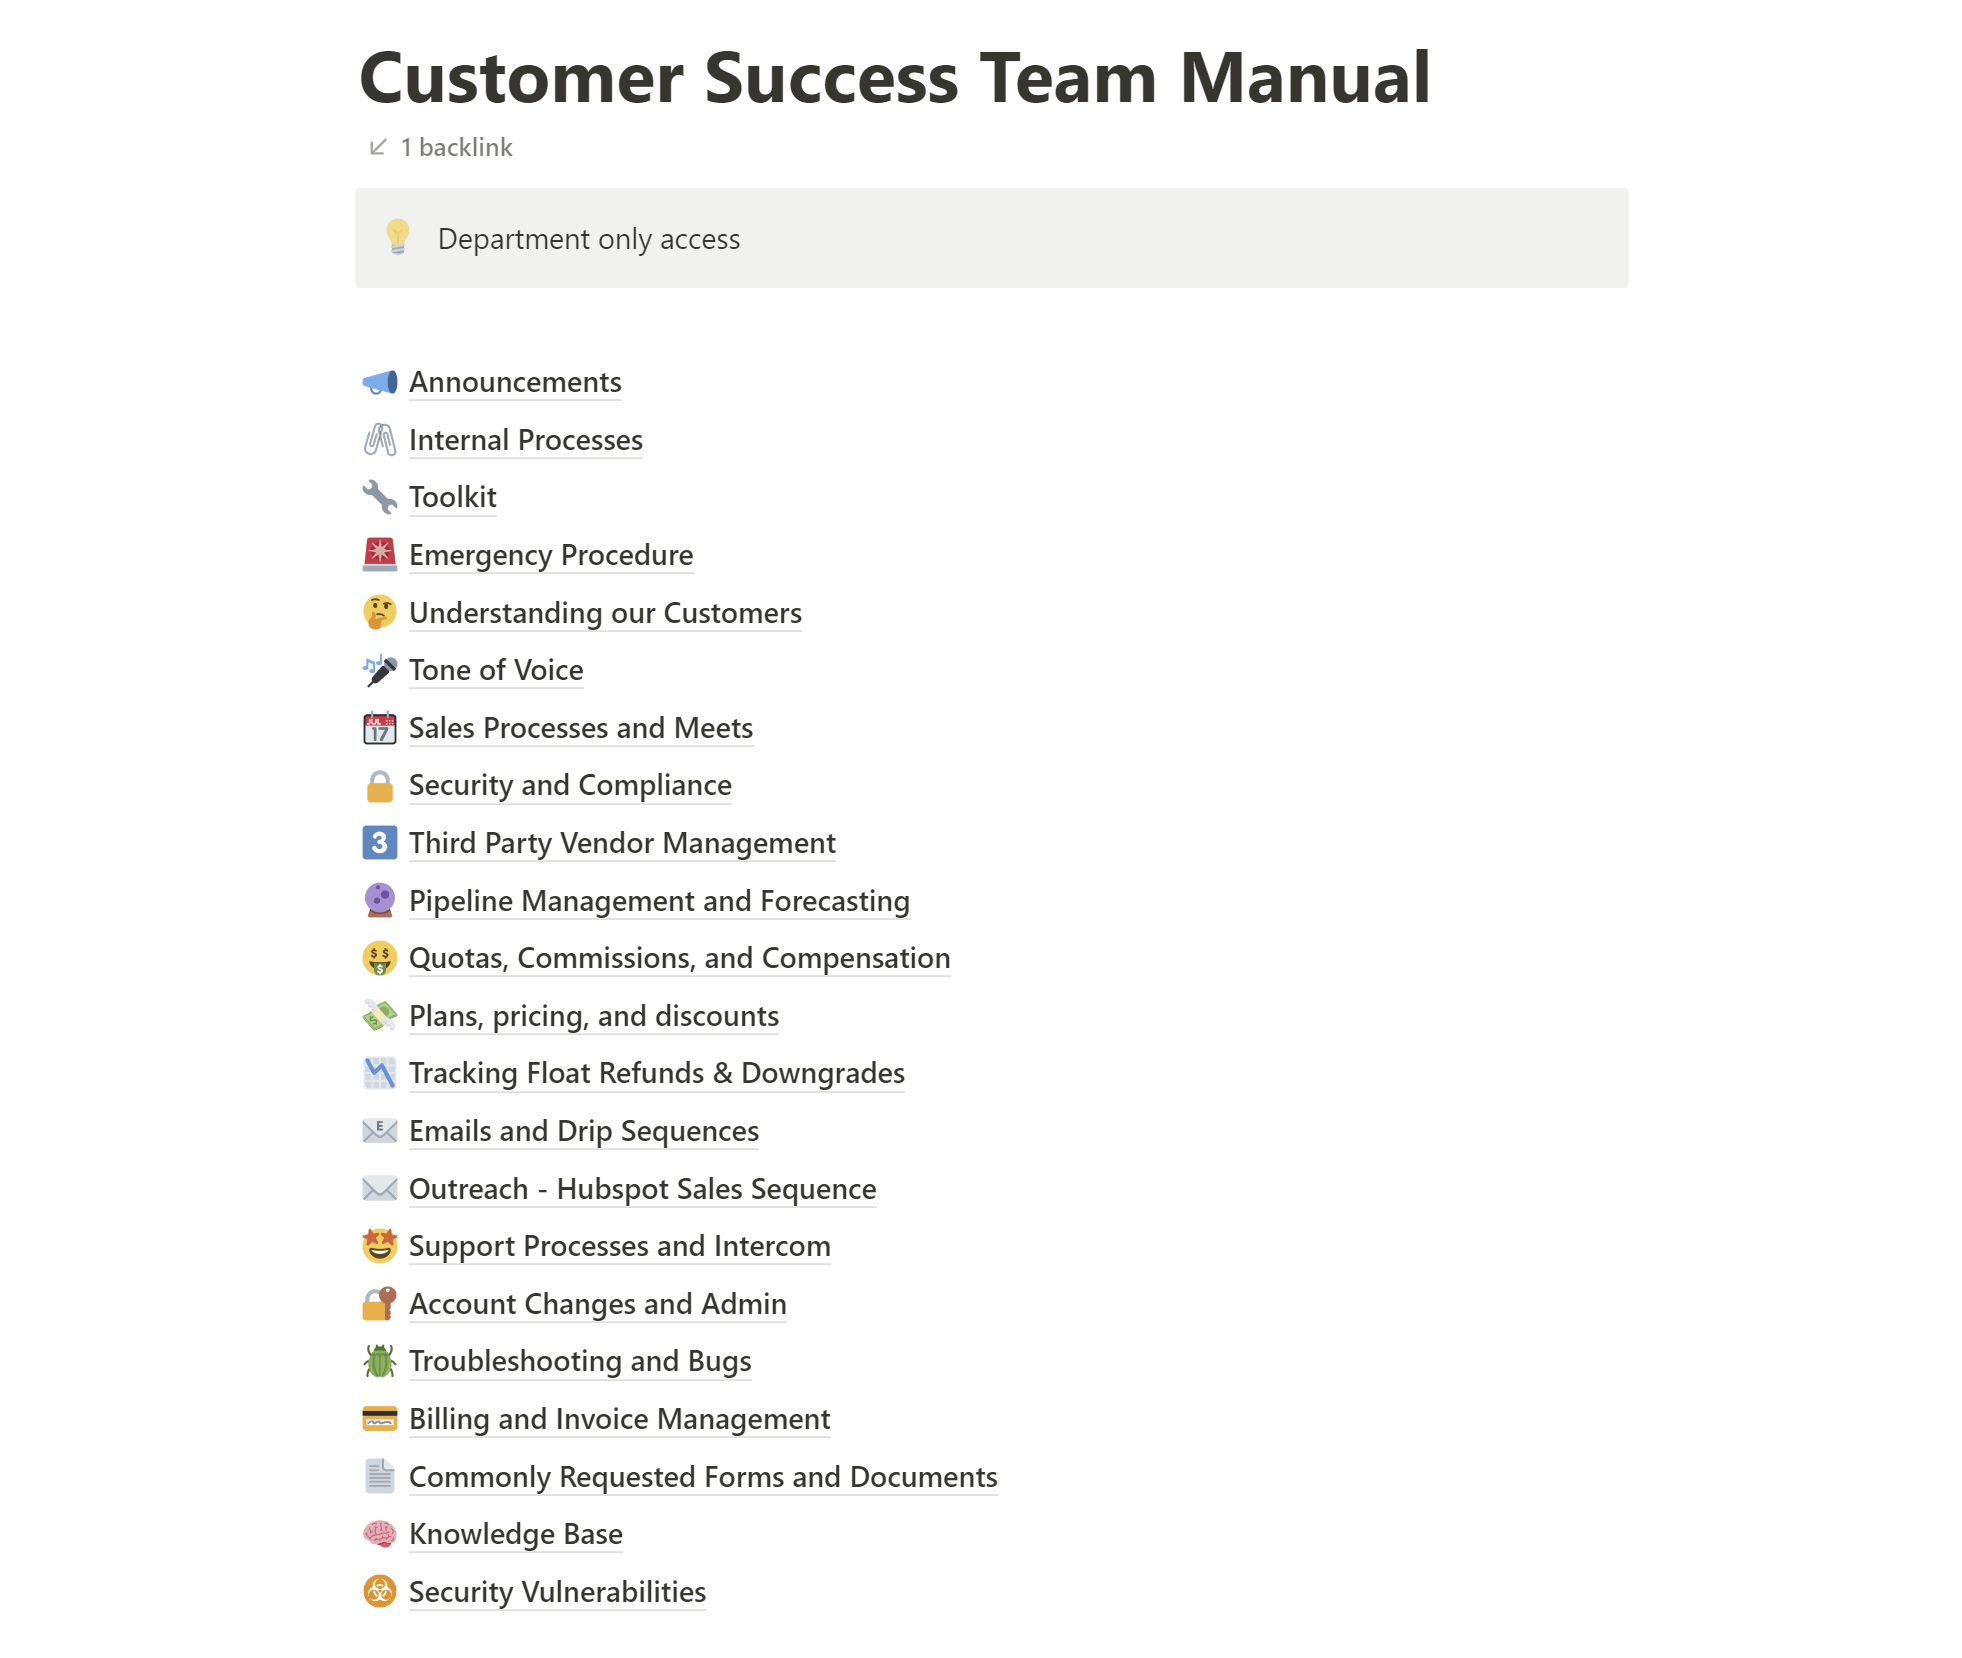Click the credit card Billing icon
This screenshot has height=1658, width=1962.
pyautogui.click(x=379, y=1419)
